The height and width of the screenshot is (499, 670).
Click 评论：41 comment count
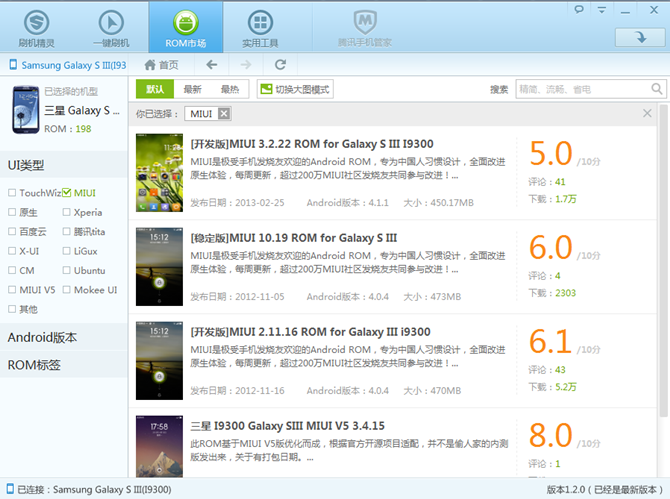547,182
